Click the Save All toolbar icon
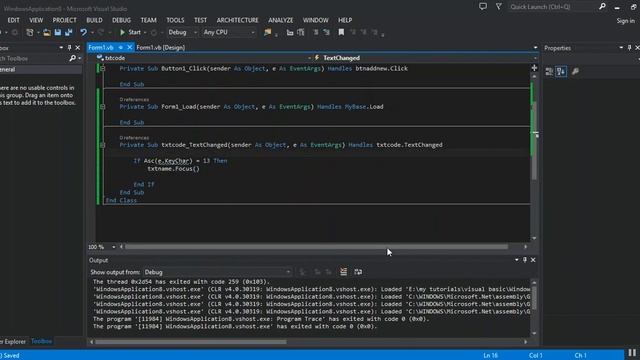 click(x=69, y=32)
